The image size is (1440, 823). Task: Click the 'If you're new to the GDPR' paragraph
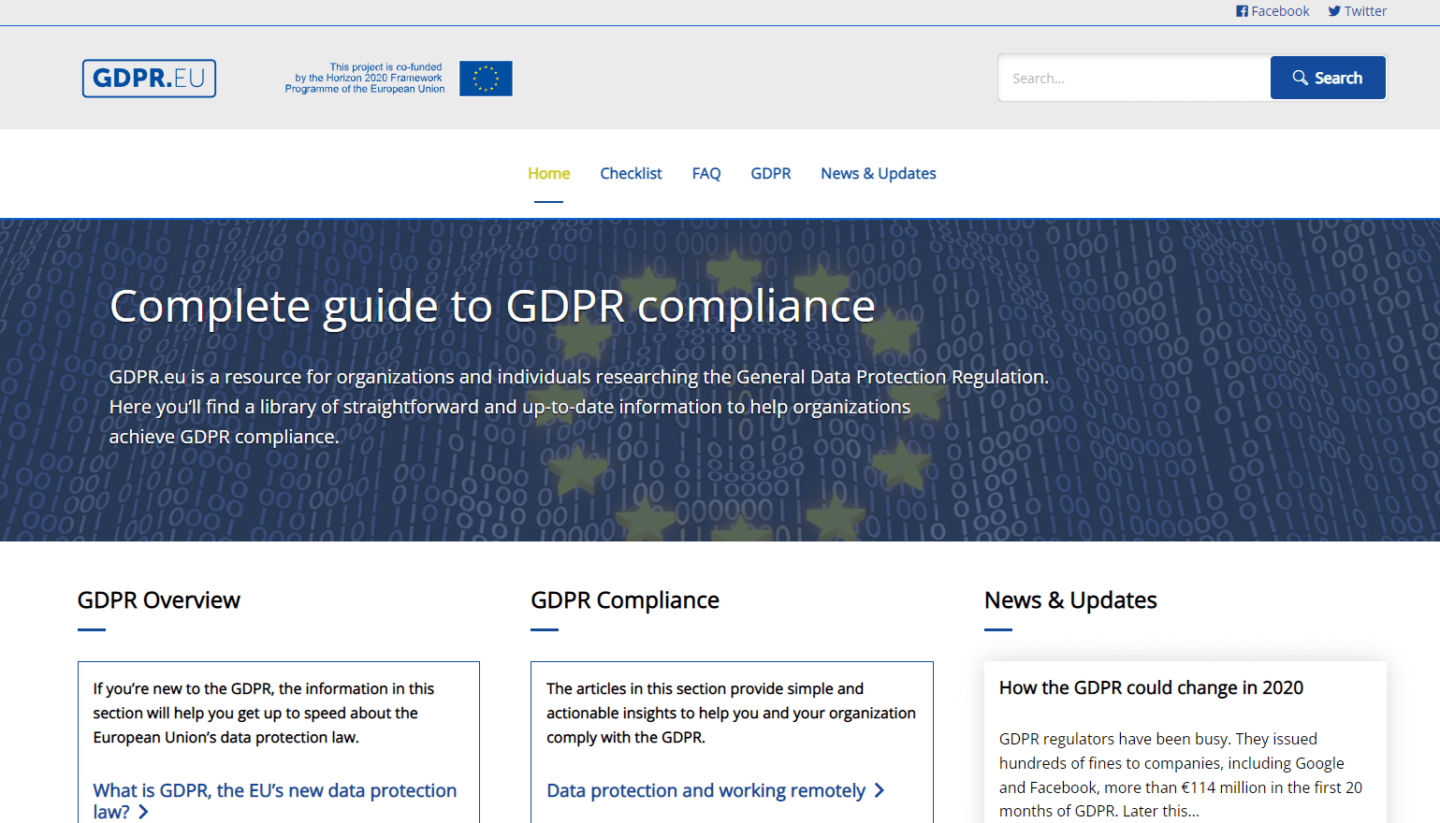(x=264, y=713)
